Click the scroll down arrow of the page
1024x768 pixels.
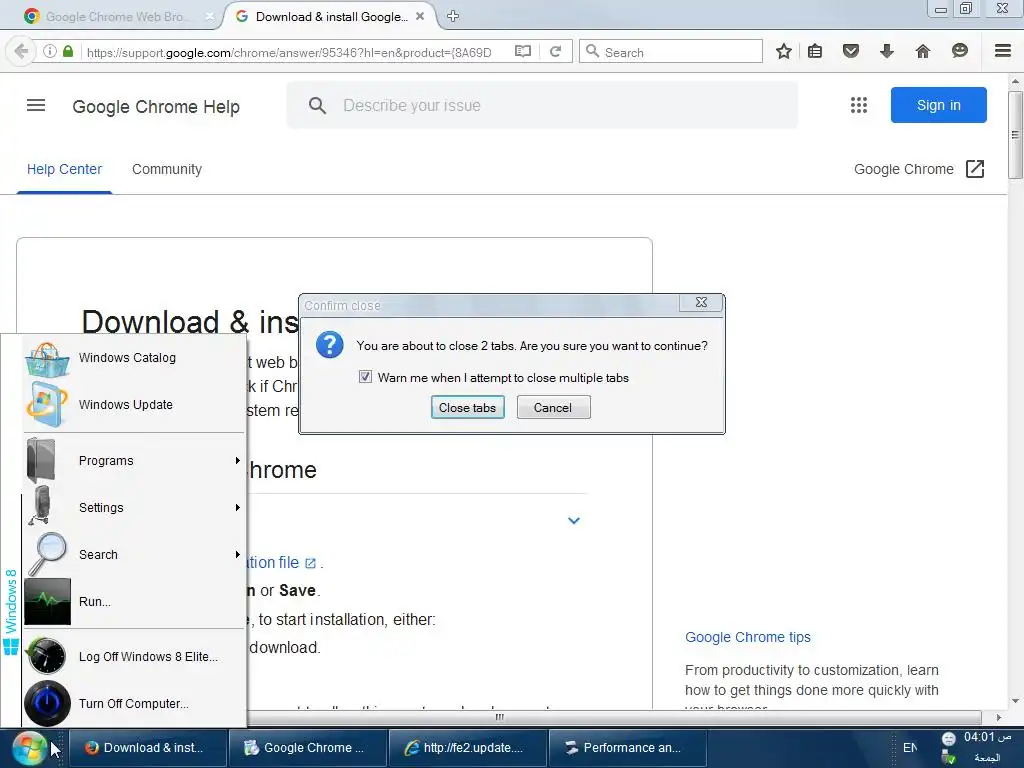tap(1015, 701)
